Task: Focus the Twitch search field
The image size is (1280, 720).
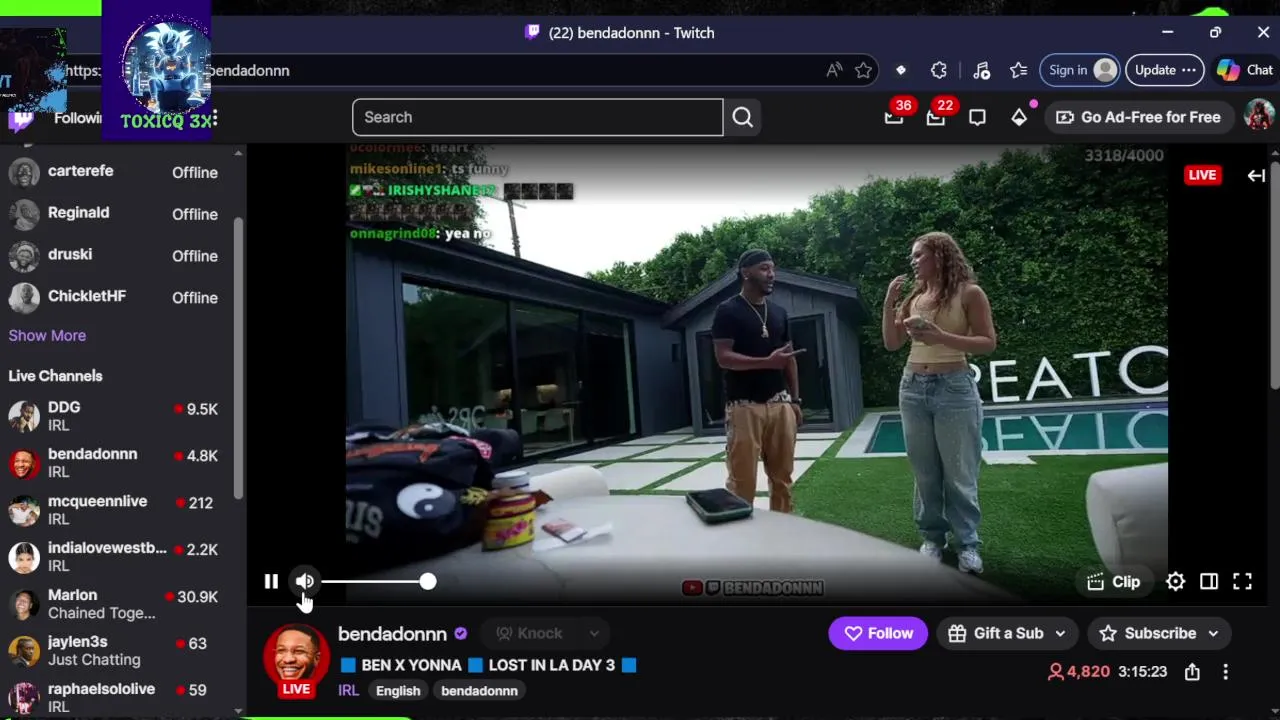Action: [537, 117]
